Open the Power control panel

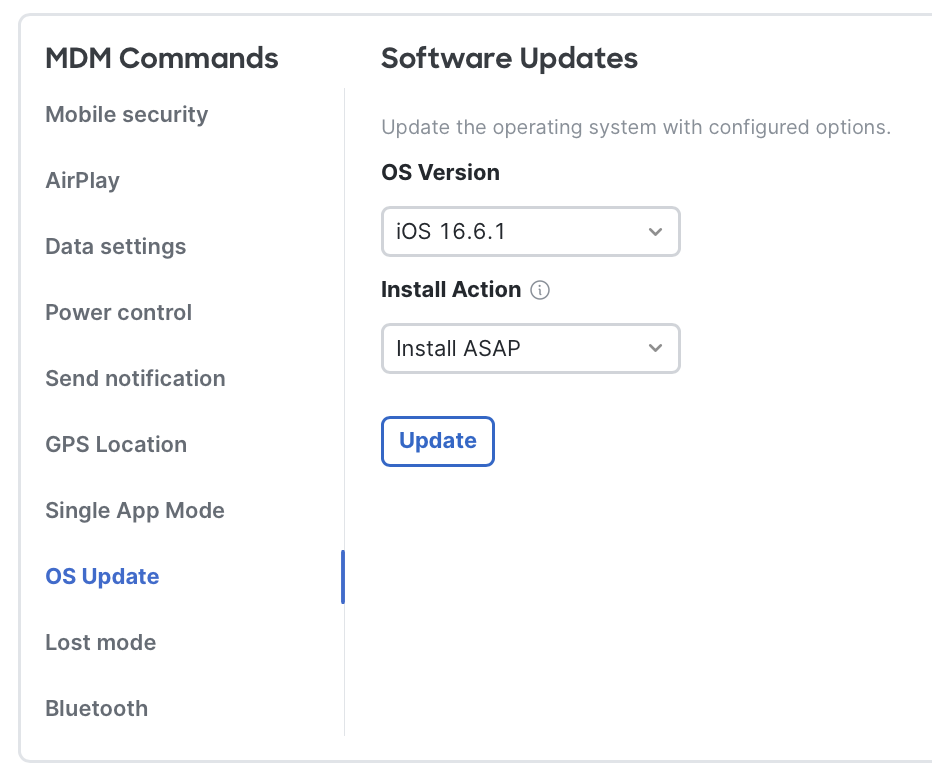coord(118,312)
